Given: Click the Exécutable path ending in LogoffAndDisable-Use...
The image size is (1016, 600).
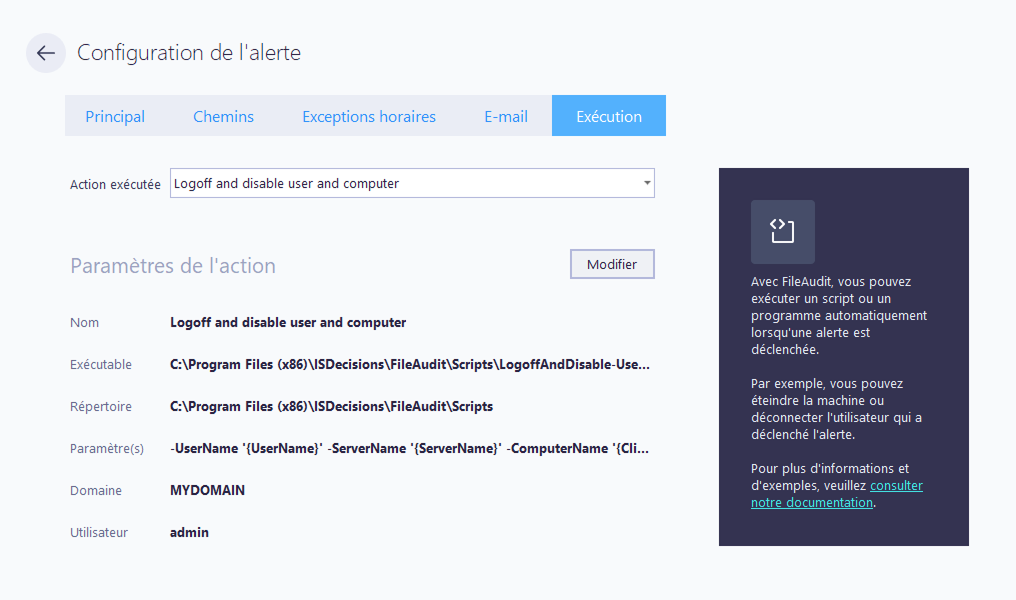Looking at the screenshot, I should coord(410,364).
